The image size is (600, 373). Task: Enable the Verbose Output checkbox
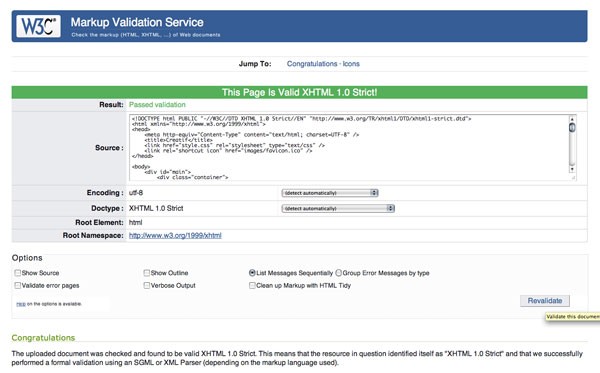pos(147,285)
